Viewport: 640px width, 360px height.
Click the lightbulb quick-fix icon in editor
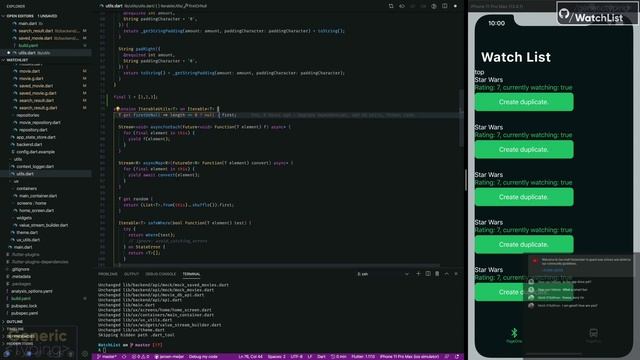(x=117, y=109)
